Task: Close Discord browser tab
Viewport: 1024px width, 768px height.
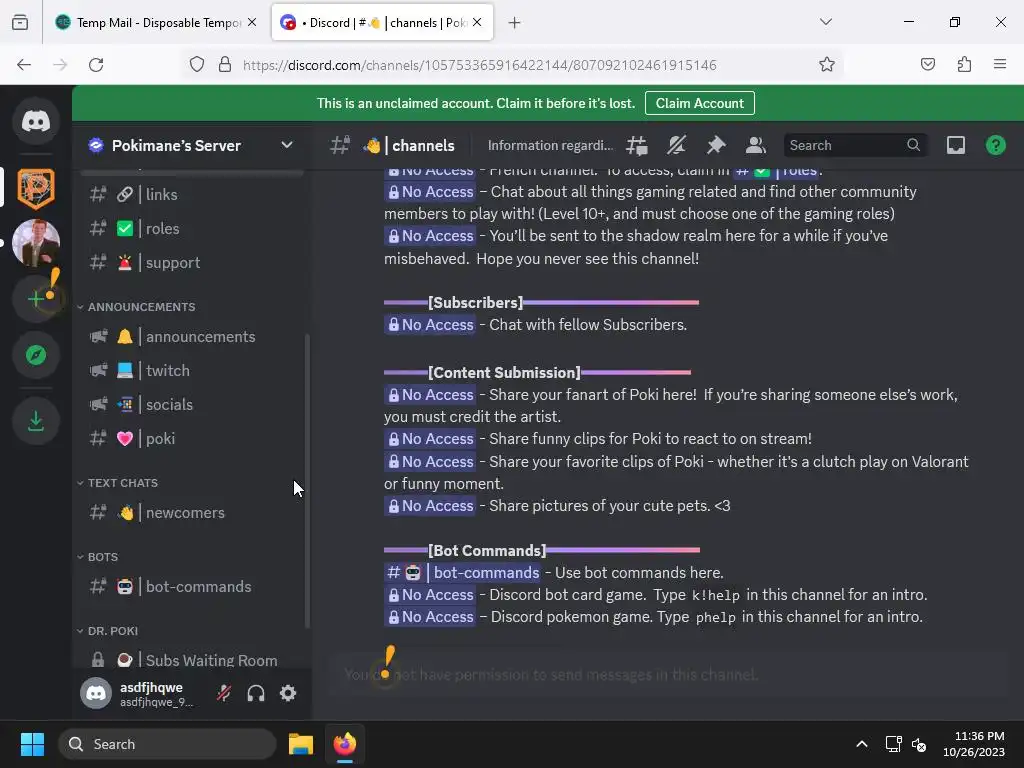Action: (477, 22)
